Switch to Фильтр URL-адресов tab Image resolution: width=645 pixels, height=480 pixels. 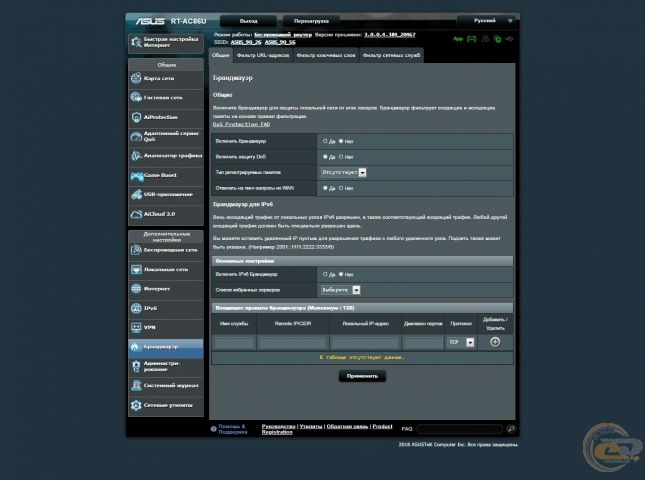point(263,55)
